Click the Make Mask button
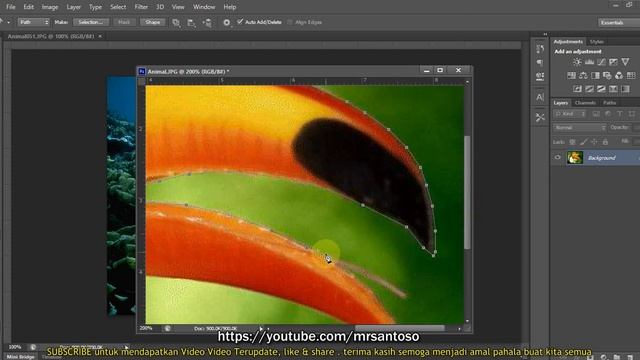Image resolution: width=640 pixels, height=360 pixels. click(x=124, y=22)
